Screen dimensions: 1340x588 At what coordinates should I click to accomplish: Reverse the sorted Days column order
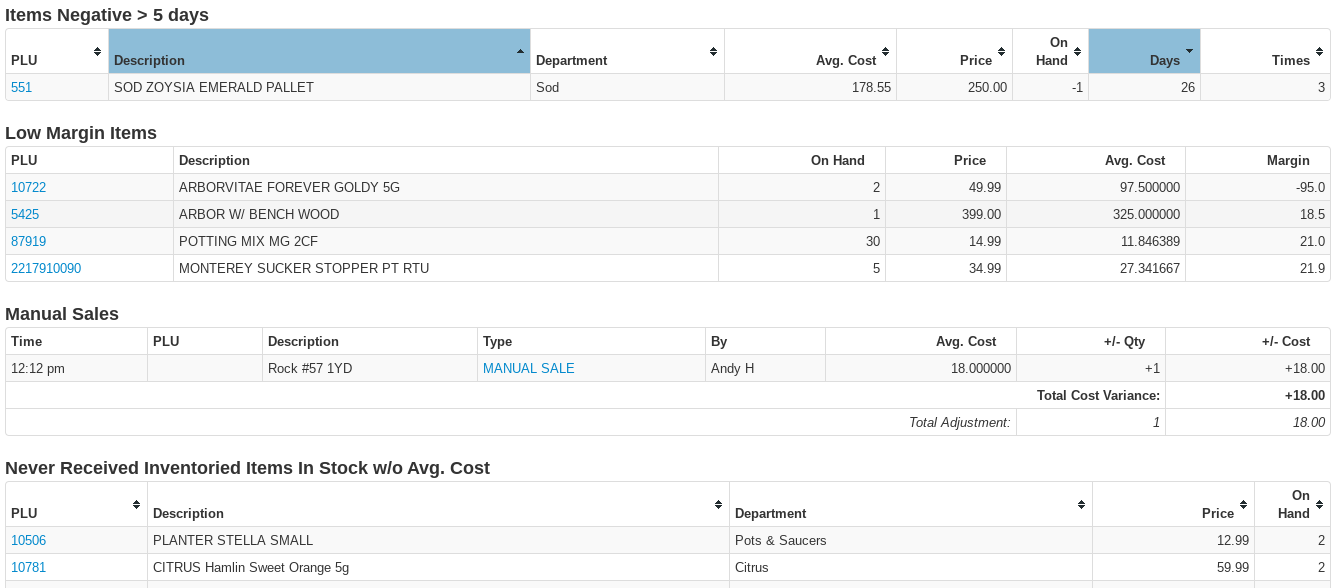(1188, 51)
